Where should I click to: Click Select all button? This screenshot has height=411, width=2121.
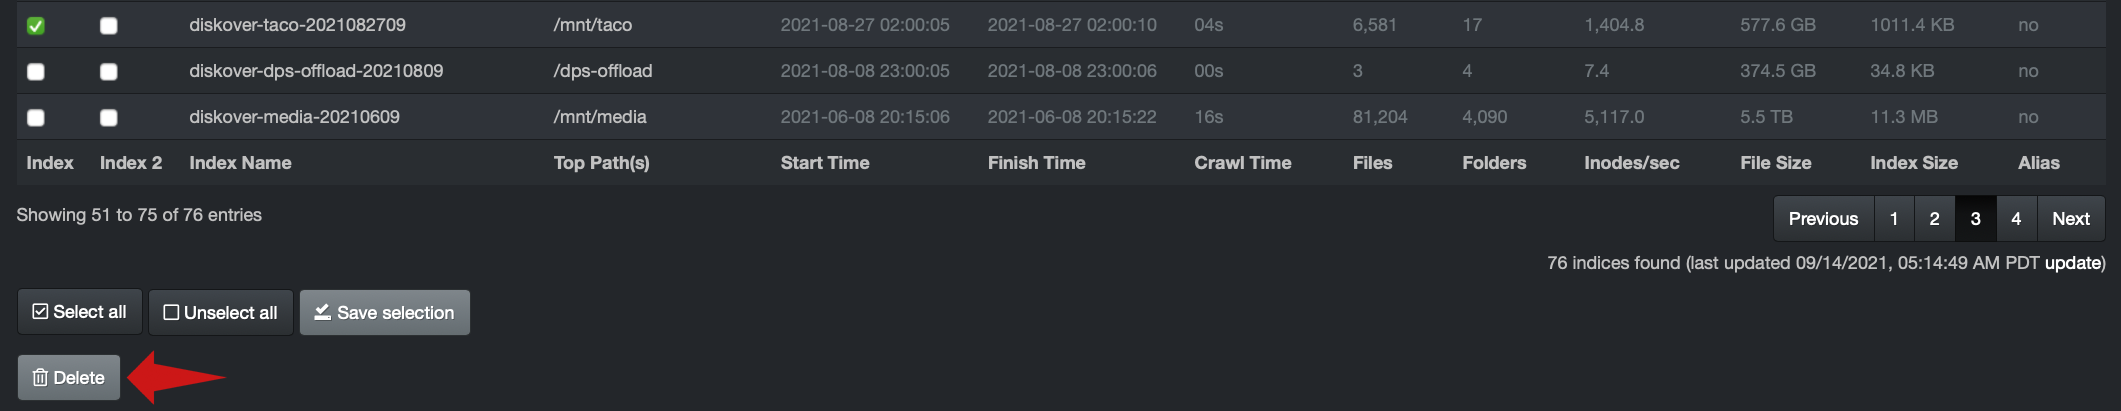(80, 312)
